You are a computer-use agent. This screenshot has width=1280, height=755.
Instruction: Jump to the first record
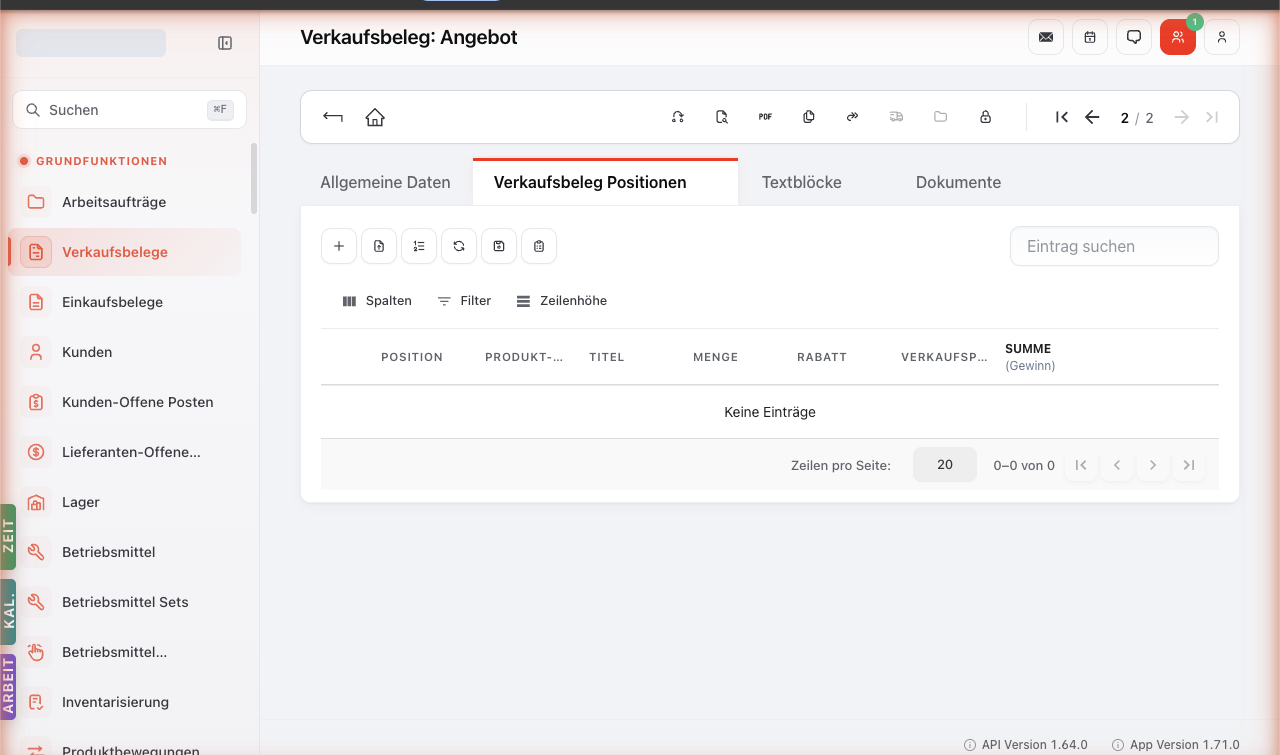click(1062, 117)
